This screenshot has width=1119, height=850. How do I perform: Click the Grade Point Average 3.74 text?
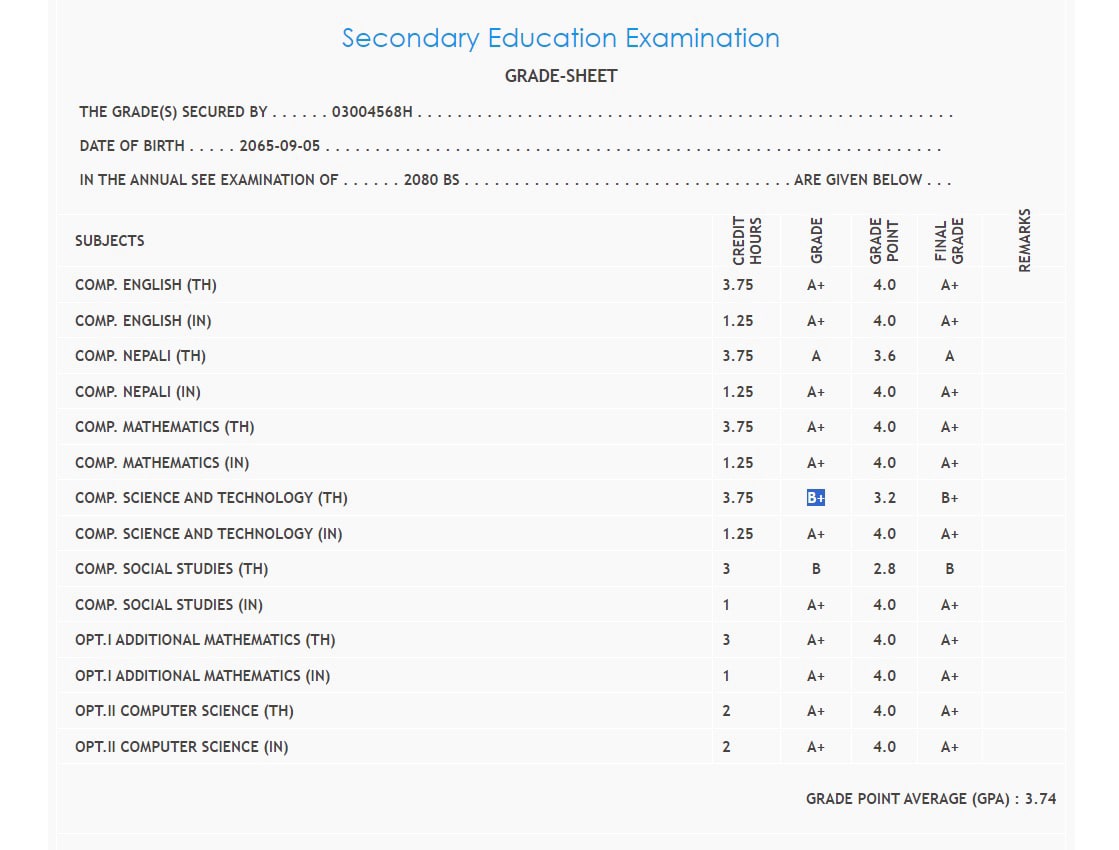[931, 799]
